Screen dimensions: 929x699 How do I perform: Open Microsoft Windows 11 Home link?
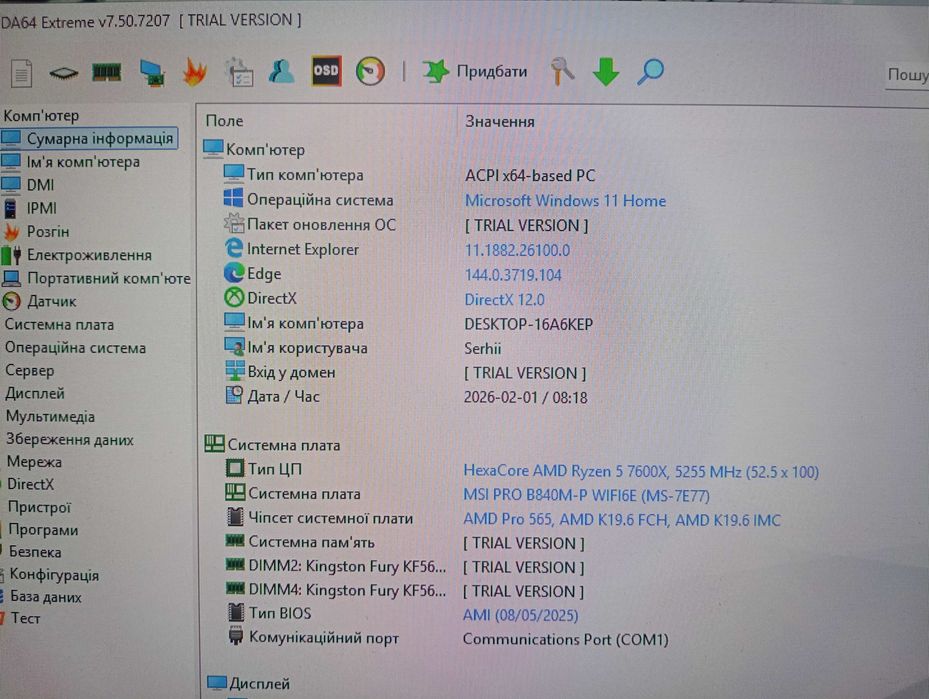tap(565, 201)
